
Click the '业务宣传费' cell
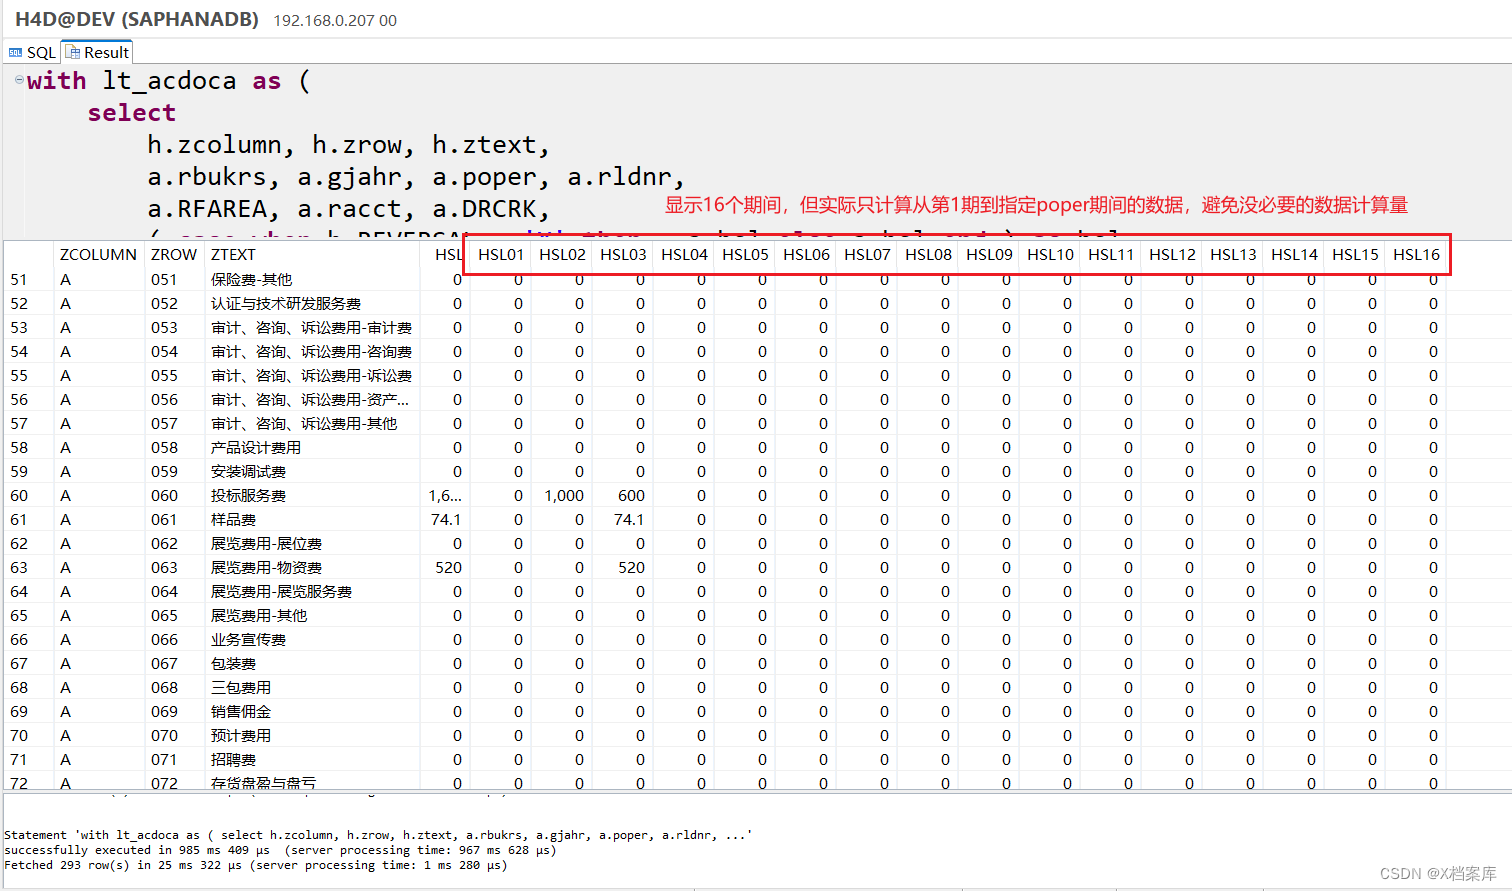(248, 639)
